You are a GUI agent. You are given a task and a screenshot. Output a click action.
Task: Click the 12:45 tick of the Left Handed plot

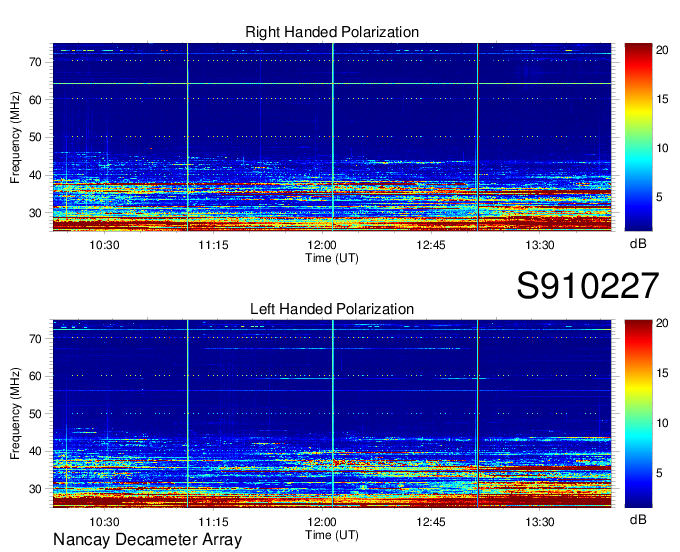pyautogui.click(x=431, y=522)
